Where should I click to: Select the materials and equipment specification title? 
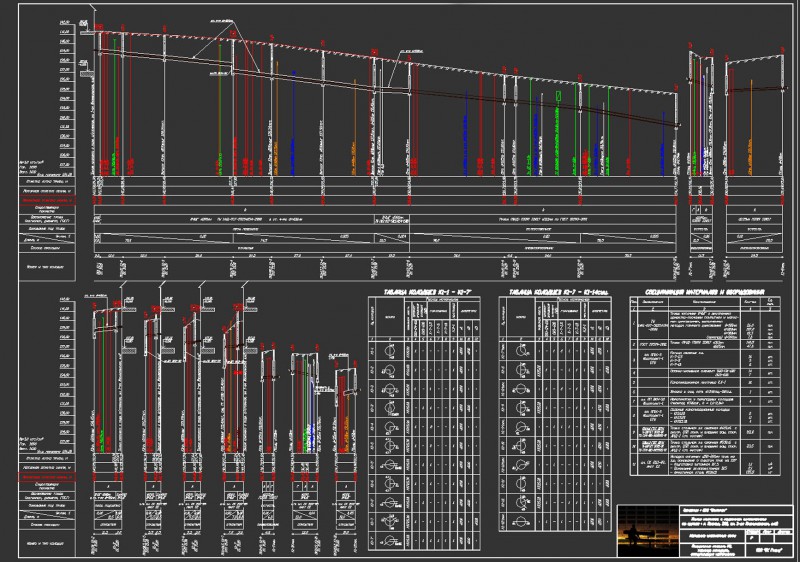pyautogui.click(x=705, y=292)
